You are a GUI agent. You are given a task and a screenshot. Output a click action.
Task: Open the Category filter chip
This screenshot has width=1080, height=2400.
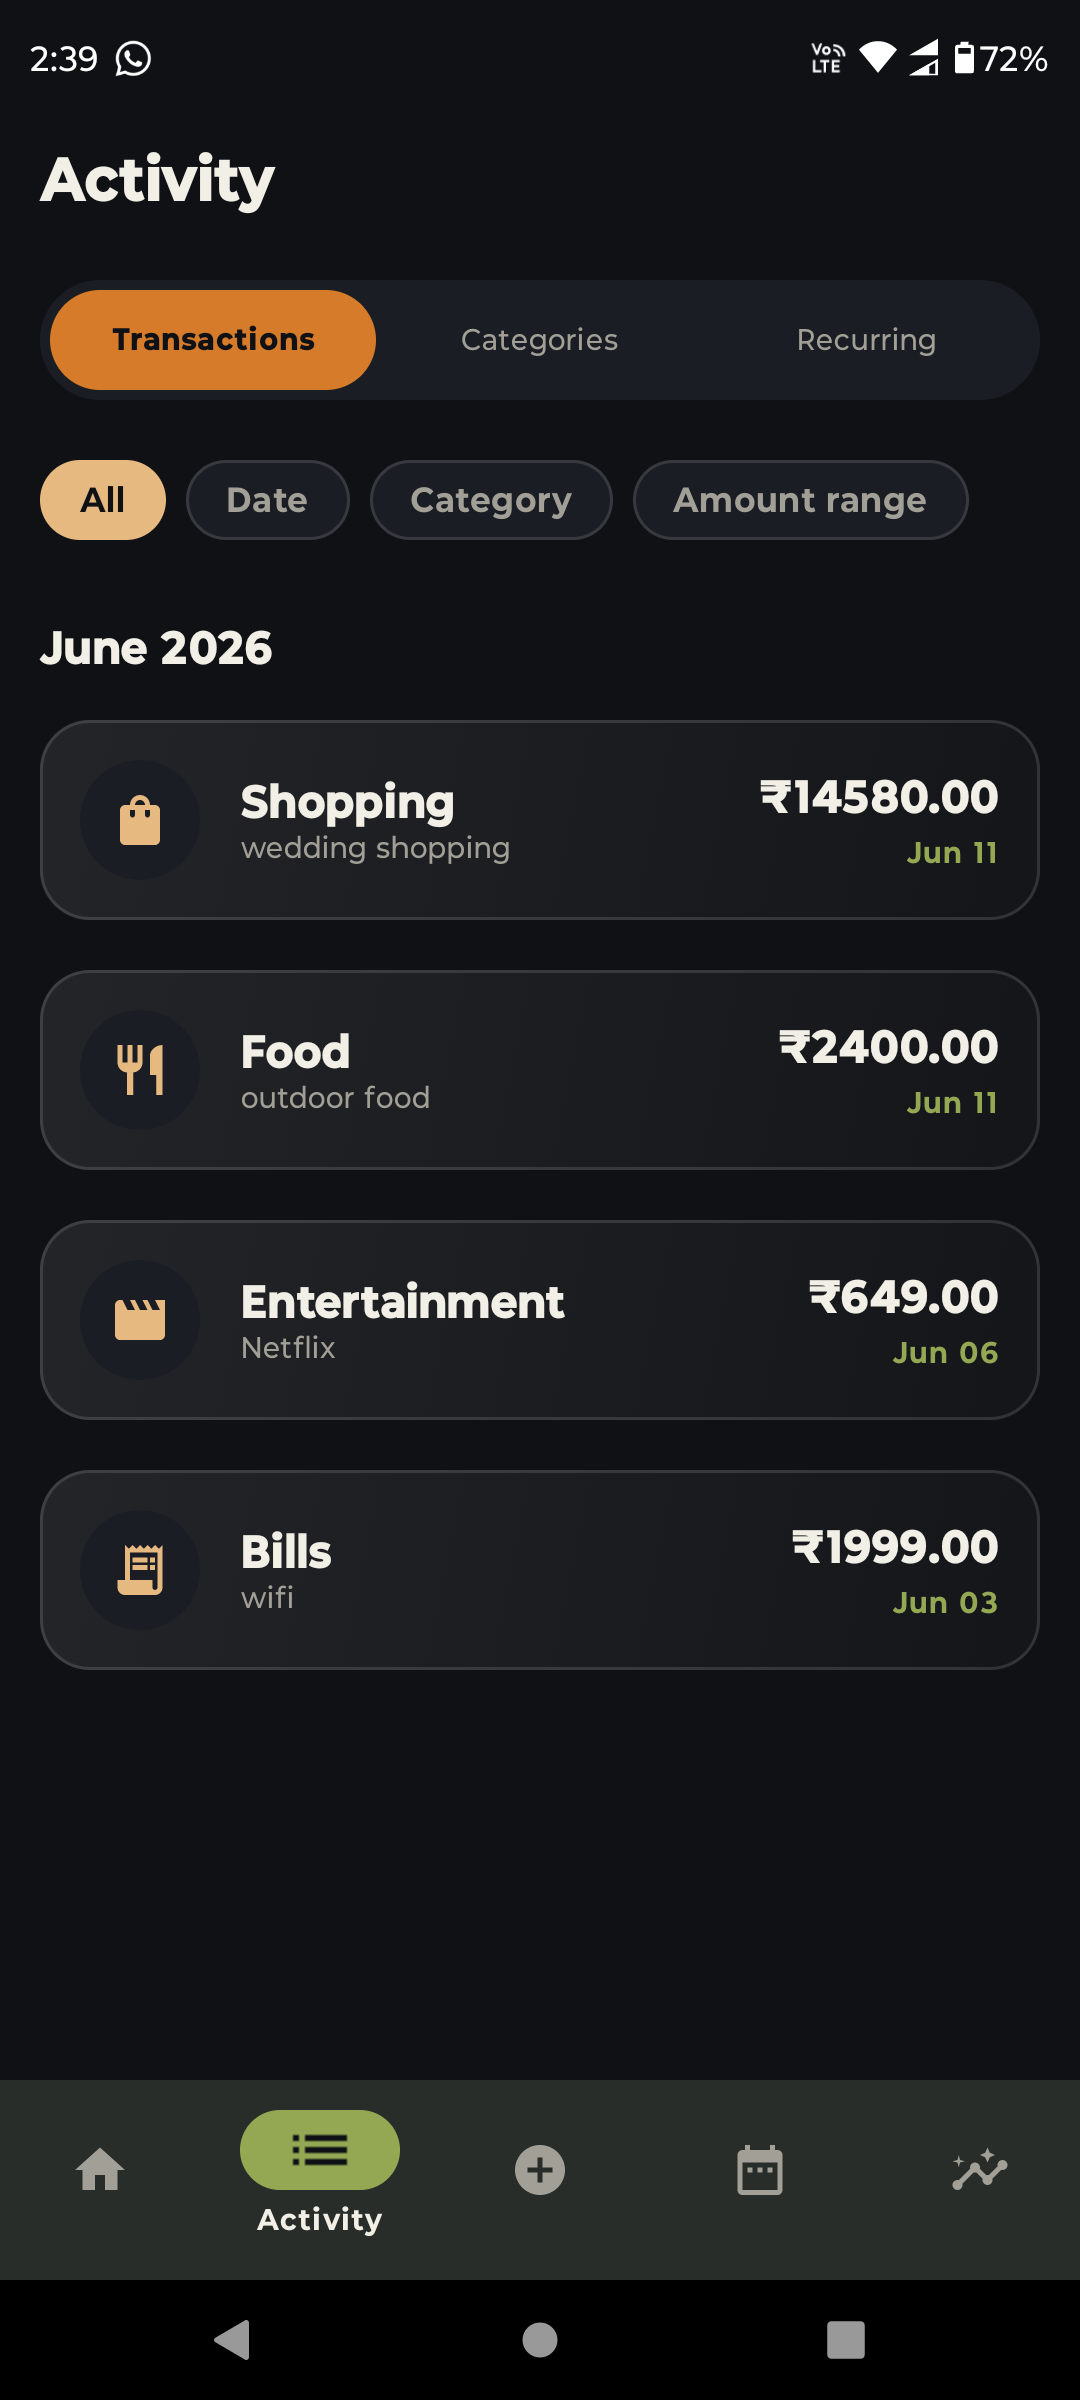coord(491,500)
